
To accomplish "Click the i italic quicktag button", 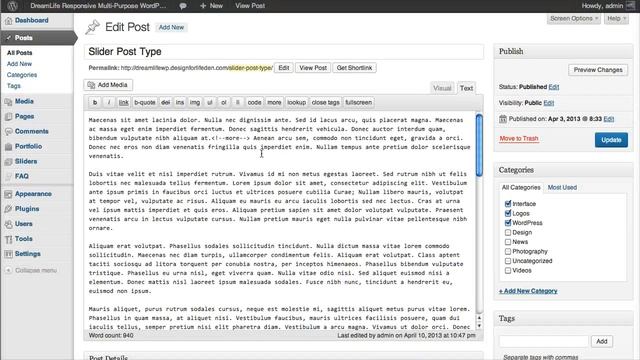I will click(109, 102).
